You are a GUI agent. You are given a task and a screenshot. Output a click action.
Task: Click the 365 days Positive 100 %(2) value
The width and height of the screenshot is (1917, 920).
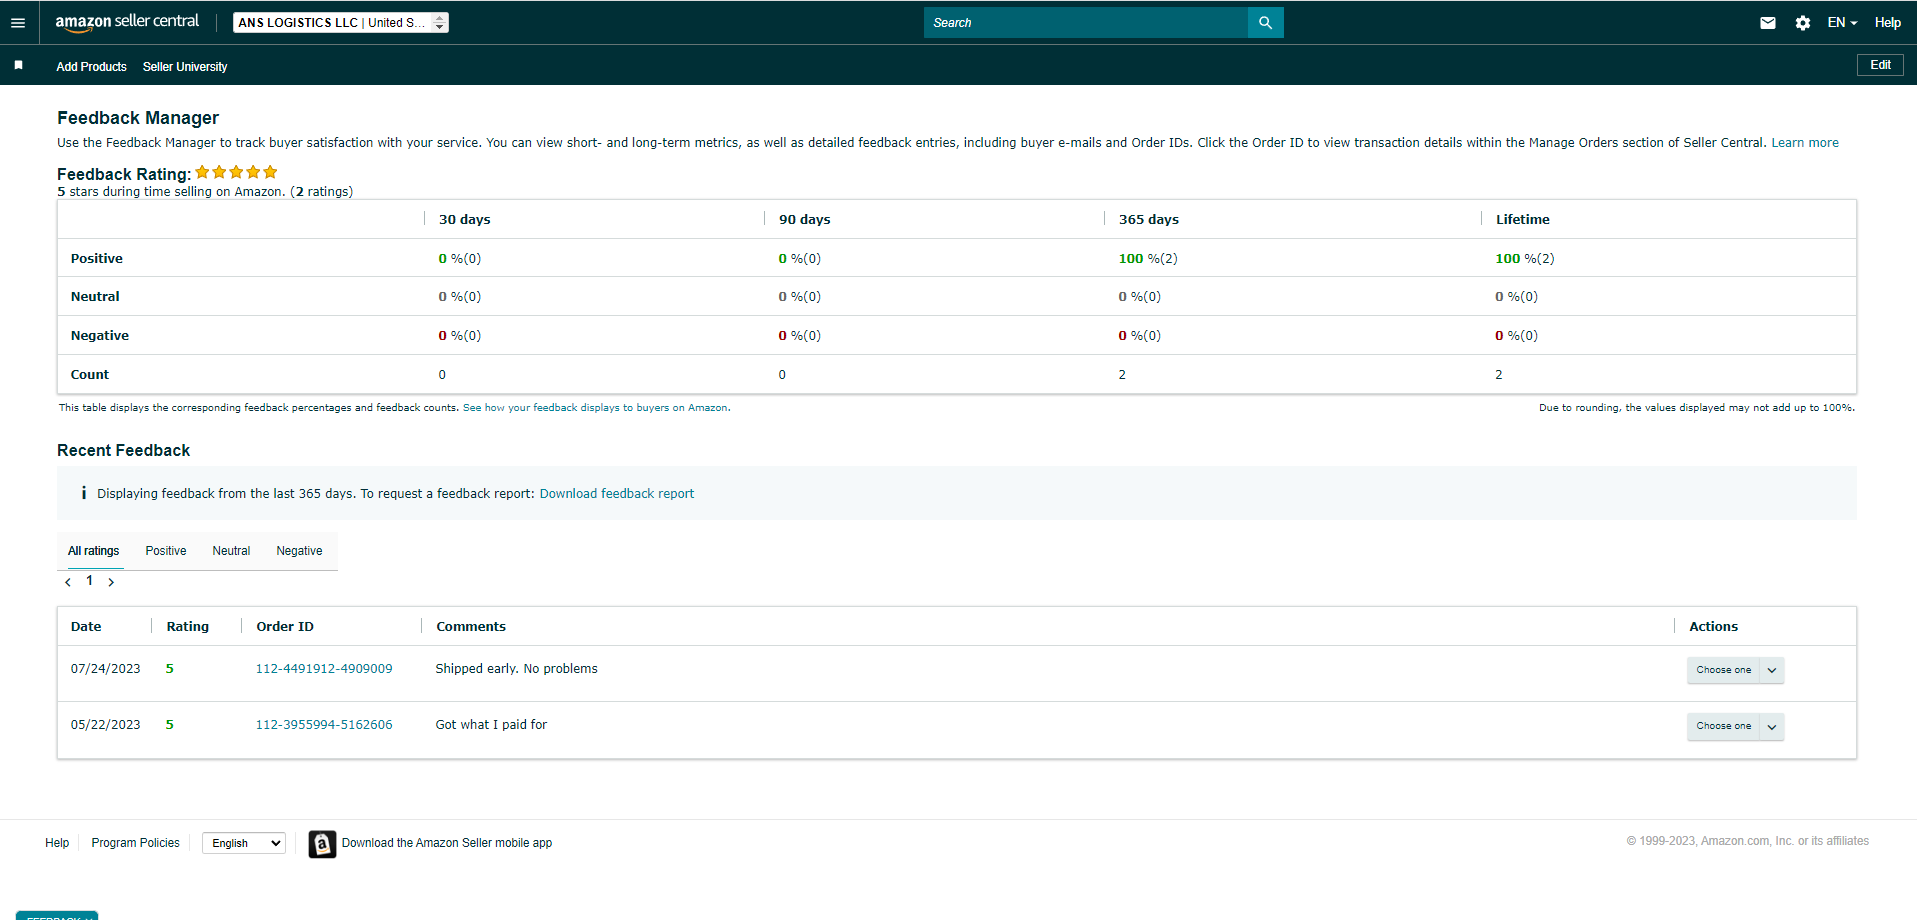pyautogui.click(x=1148, y=259)
